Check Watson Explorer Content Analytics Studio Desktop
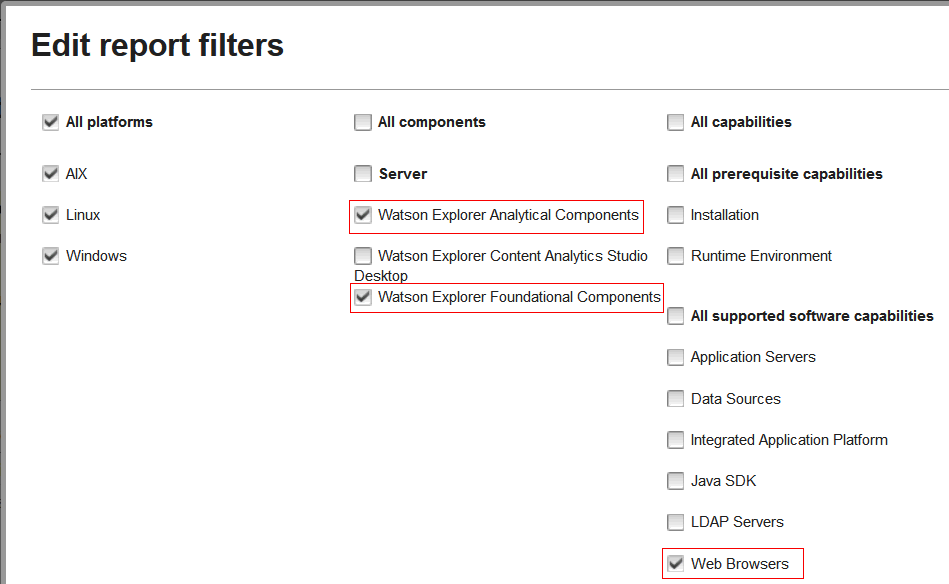Image resolution: width=949 pixels, height=584 pixels. (x=363, y=256)
